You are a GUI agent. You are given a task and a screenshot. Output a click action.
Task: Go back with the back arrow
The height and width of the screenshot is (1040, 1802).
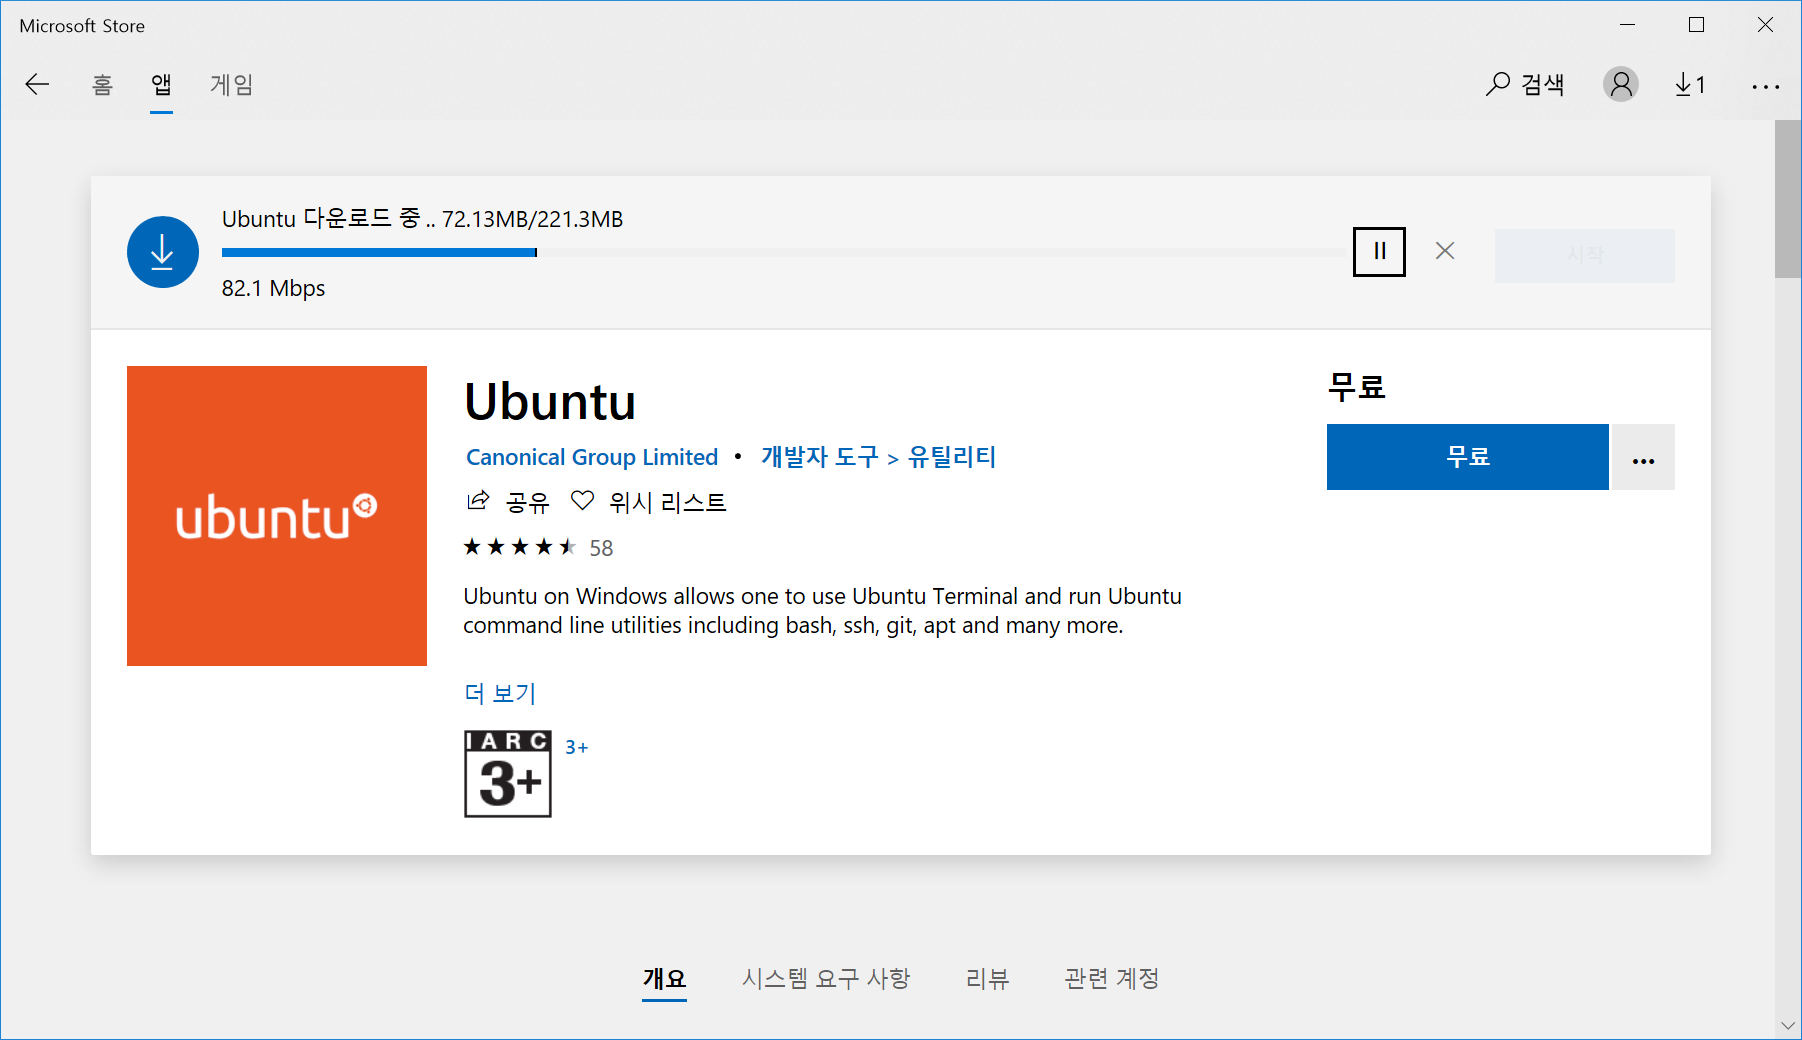37,85
